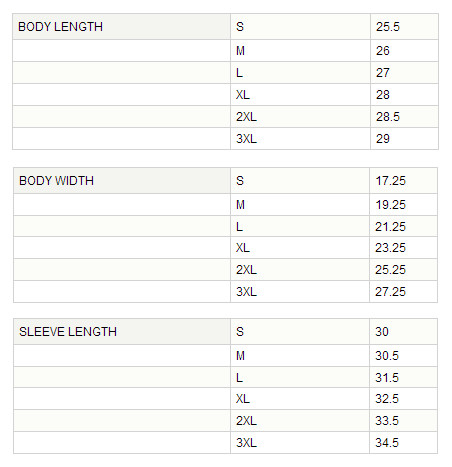This screenshot has height=467, width=452.
Task: Click the 17.25 body width value
Action: [390, 181]
